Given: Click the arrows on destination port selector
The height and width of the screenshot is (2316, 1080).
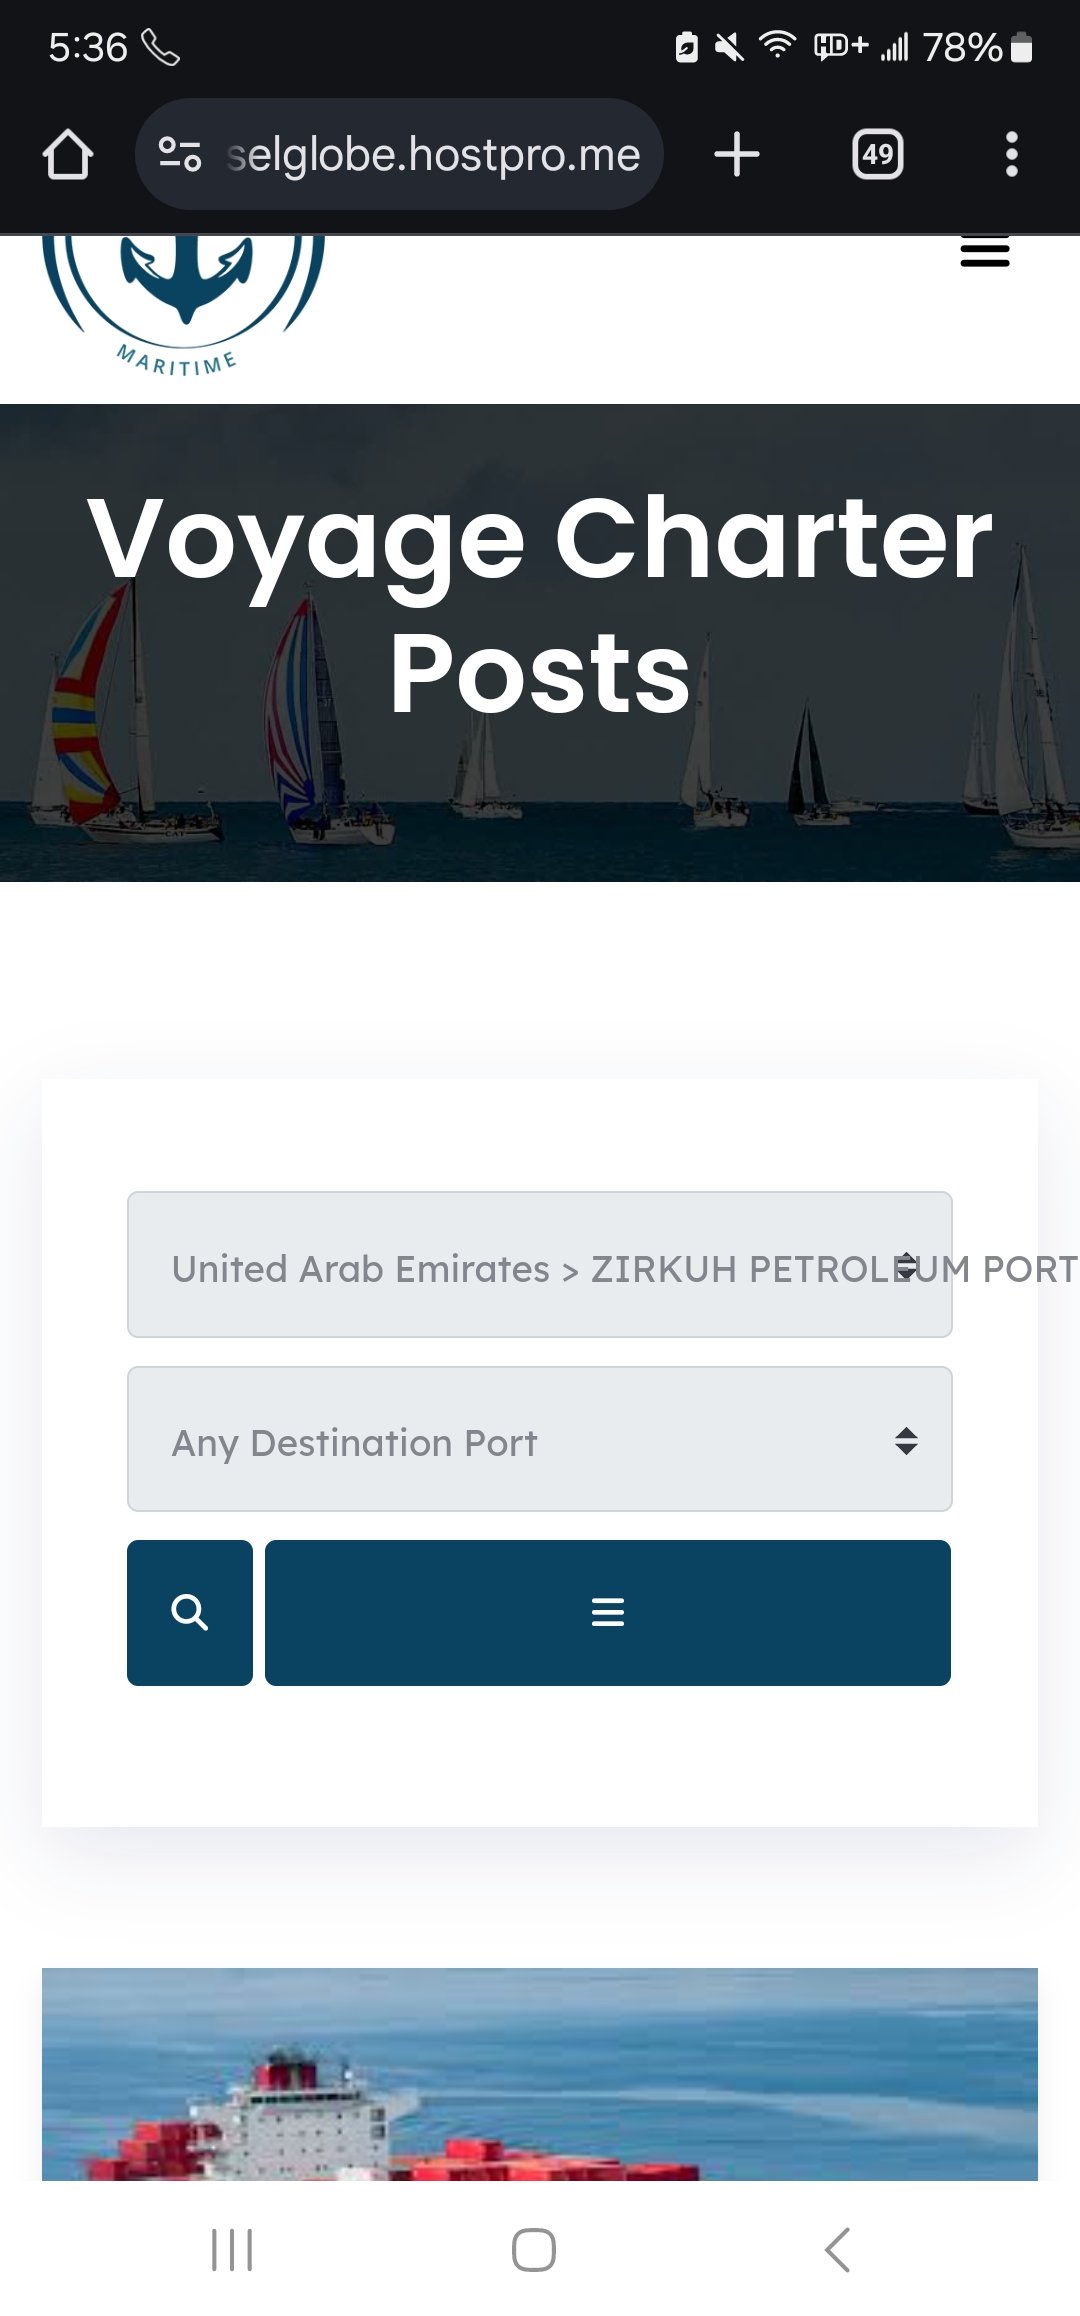Looking at the screenshot, I should [x=906, y=1441].
